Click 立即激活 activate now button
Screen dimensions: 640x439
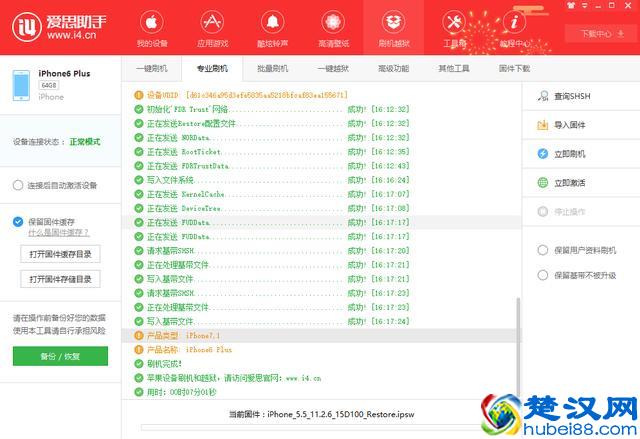(581, 183)
